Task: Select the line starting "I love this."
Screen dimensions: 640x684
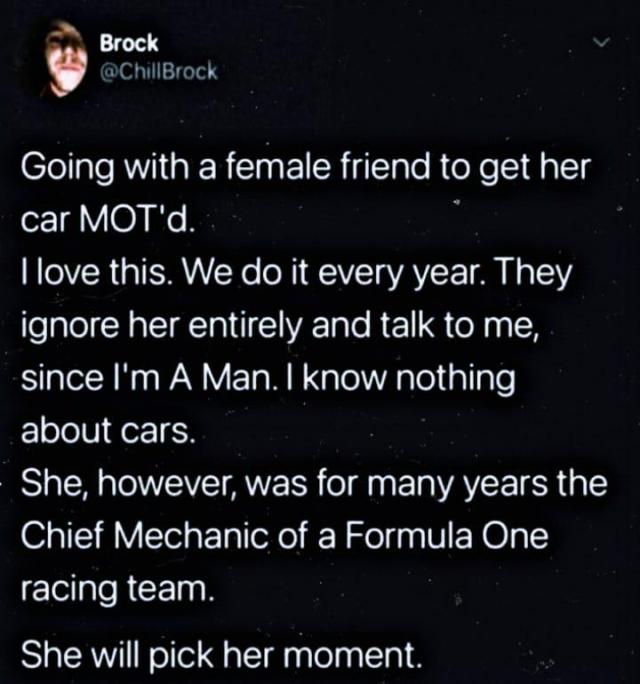Action: [296, 274]
